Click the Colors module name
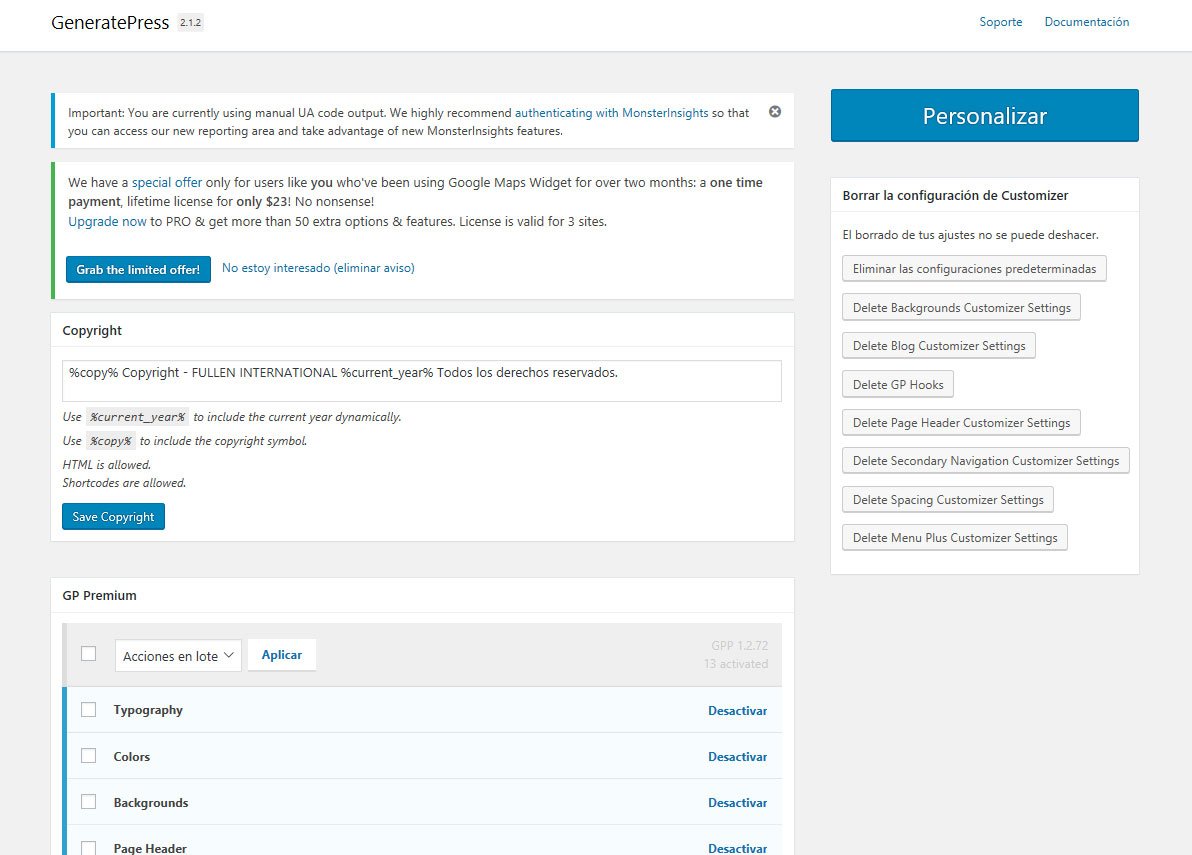This screenshot has width=1192, height=855. pos(132,756)
